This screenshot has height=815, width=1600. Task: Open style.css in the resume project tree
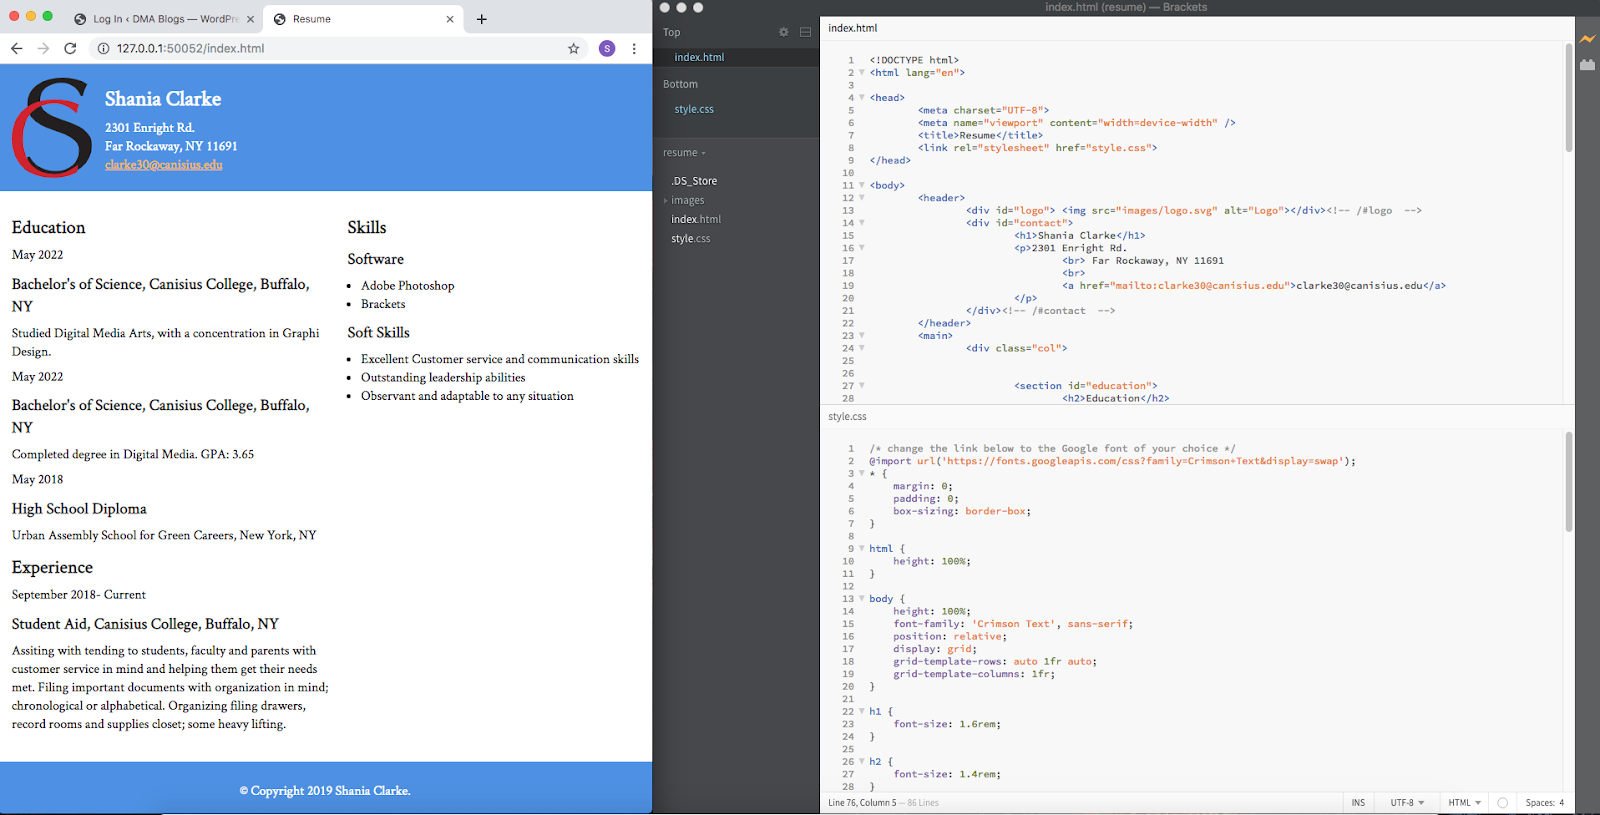(x=691, y=239)
